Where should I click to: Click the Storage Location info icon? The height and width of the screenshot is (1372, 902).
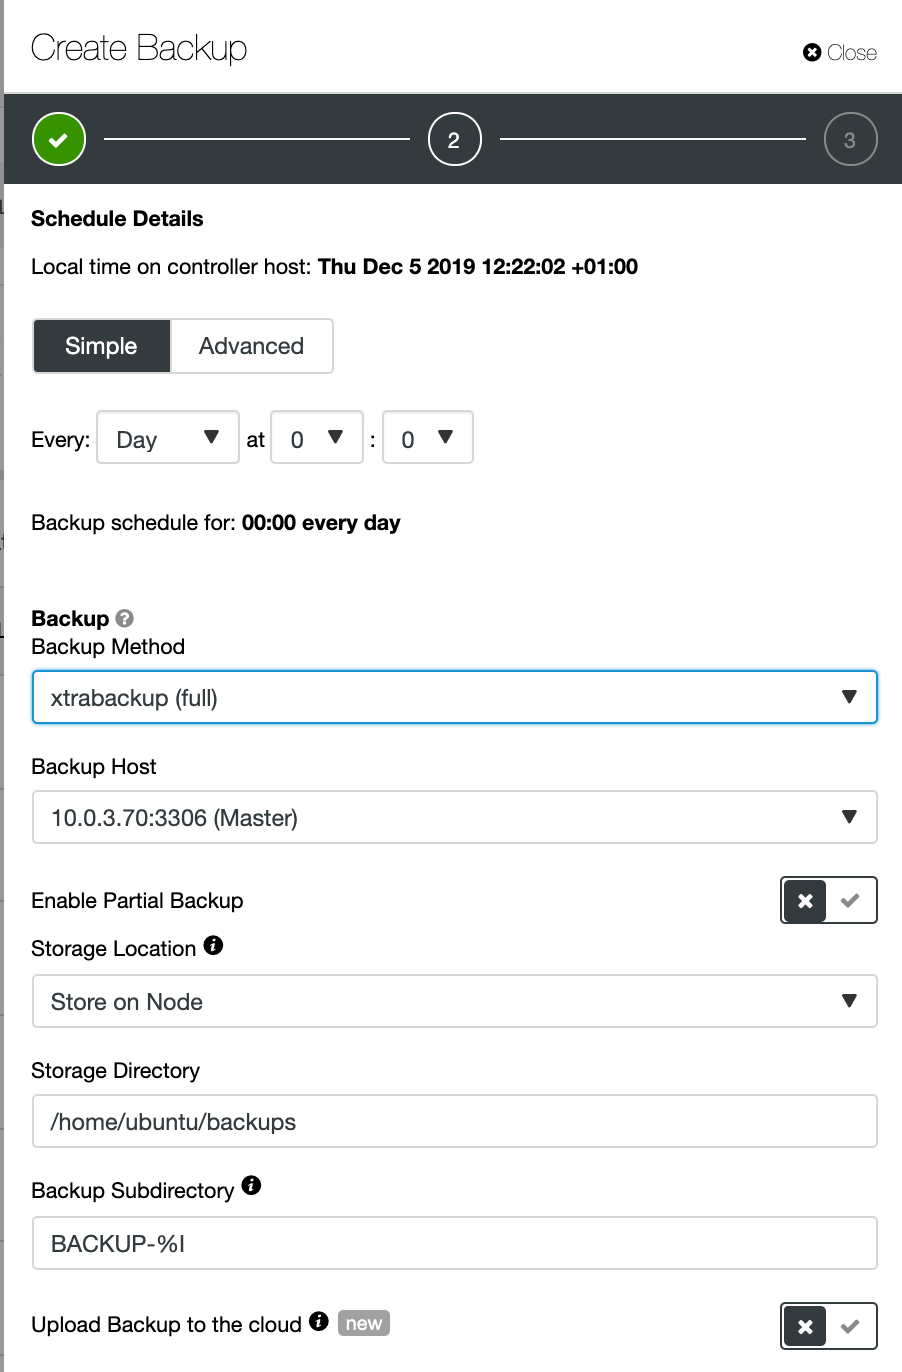tap(213, 945)
